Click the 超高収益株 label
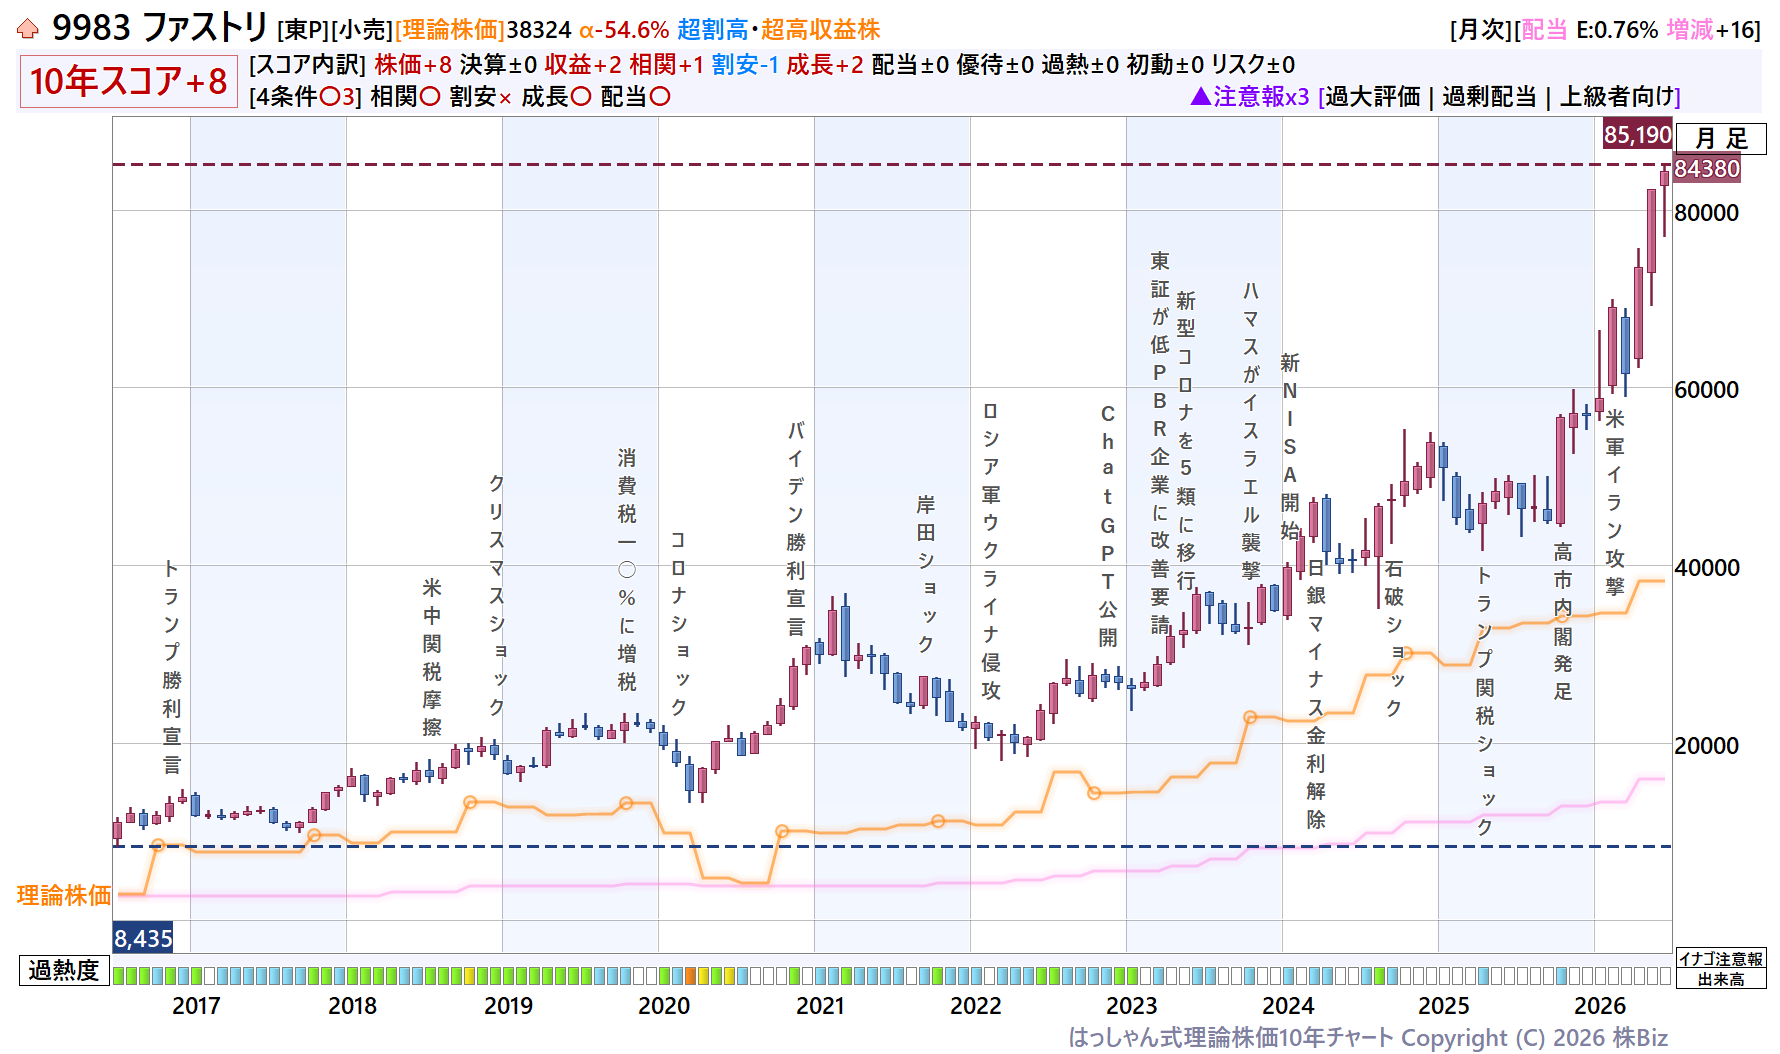This screenshot has height=1054, width=1780. (820, 30)
